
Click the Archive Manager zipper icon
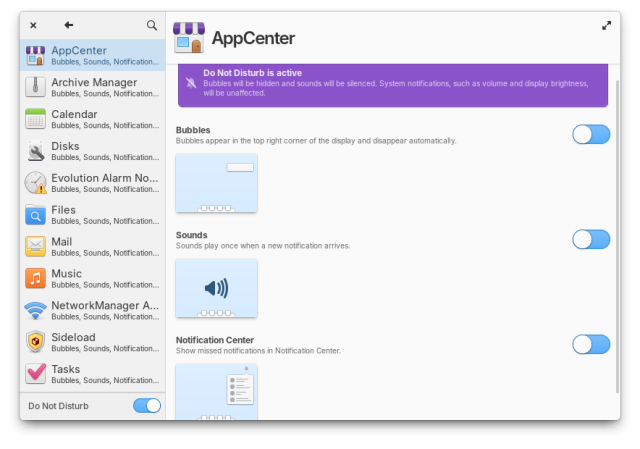[36, 87]
